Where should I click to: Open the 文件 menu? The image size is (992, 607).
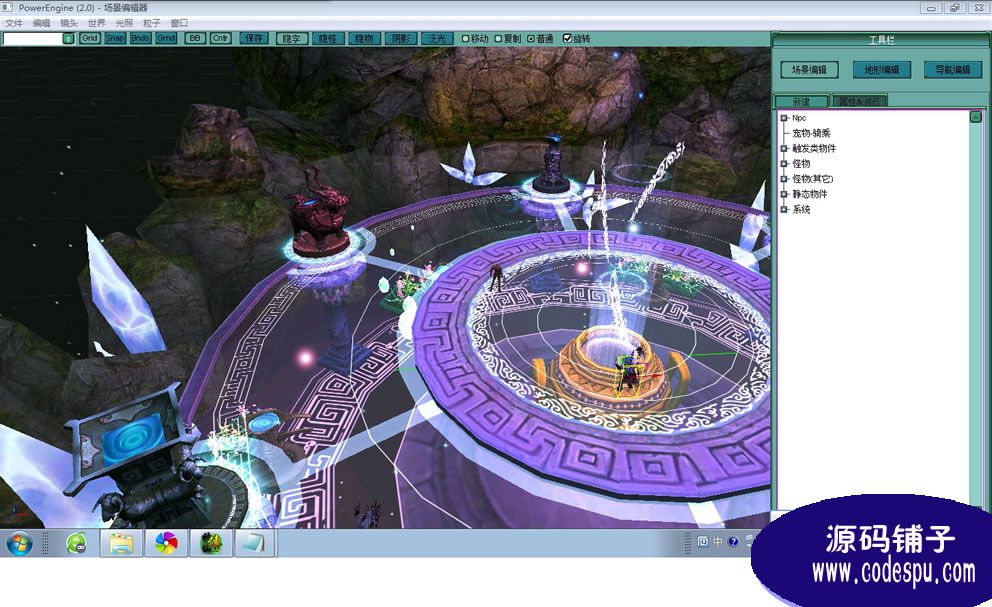tap(13, 23)
